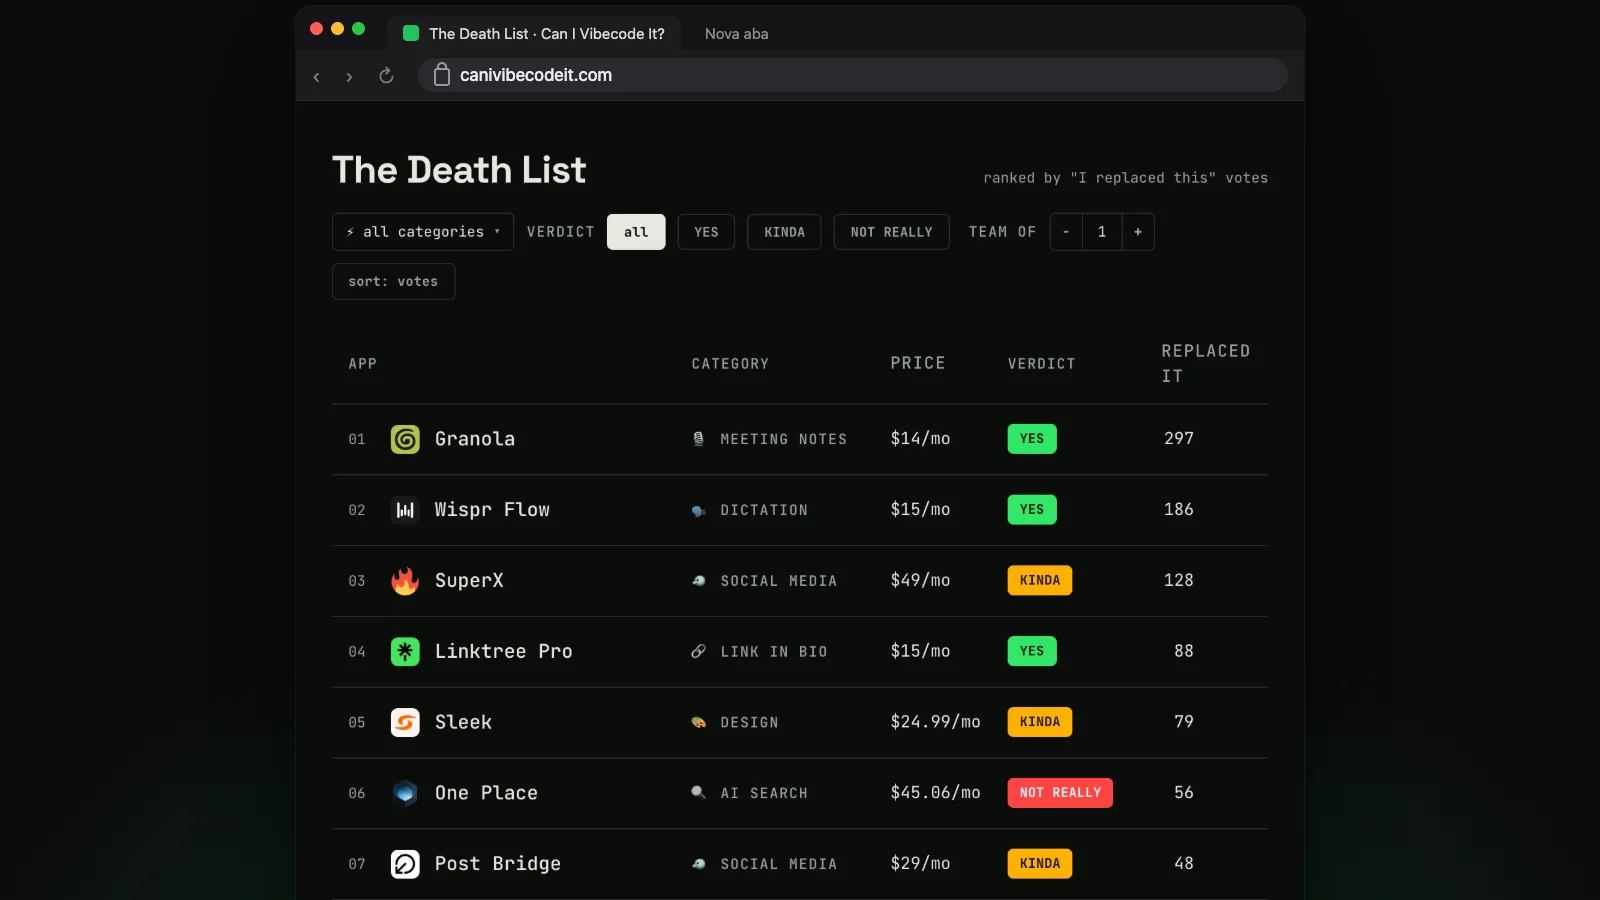Click the SuperX Social Media category icon
The height and width of the screenshot is (900, 1600).
coord(698,581)
